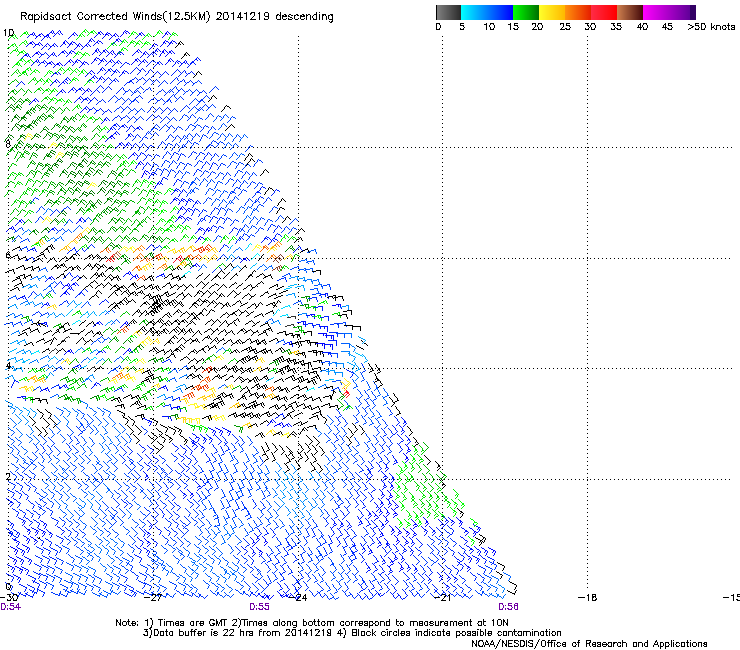740x650 pixels.
Task: Click the latitude axis label '6'
Action: 8,255
